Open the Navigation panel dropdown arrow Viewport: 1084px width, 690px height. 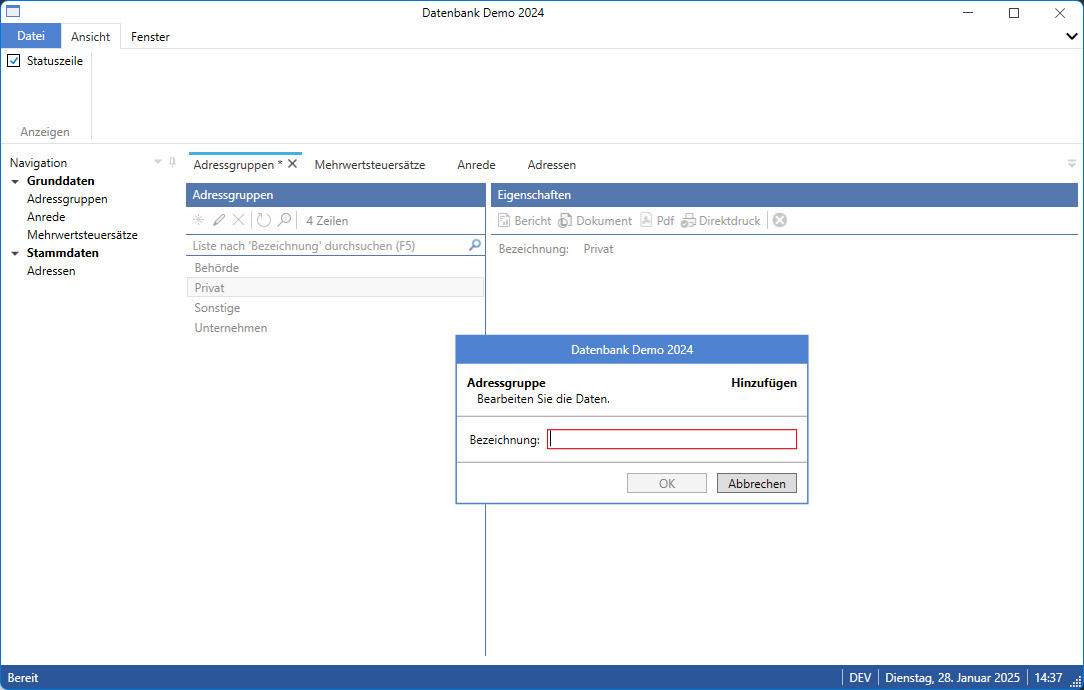click(157, 162)
